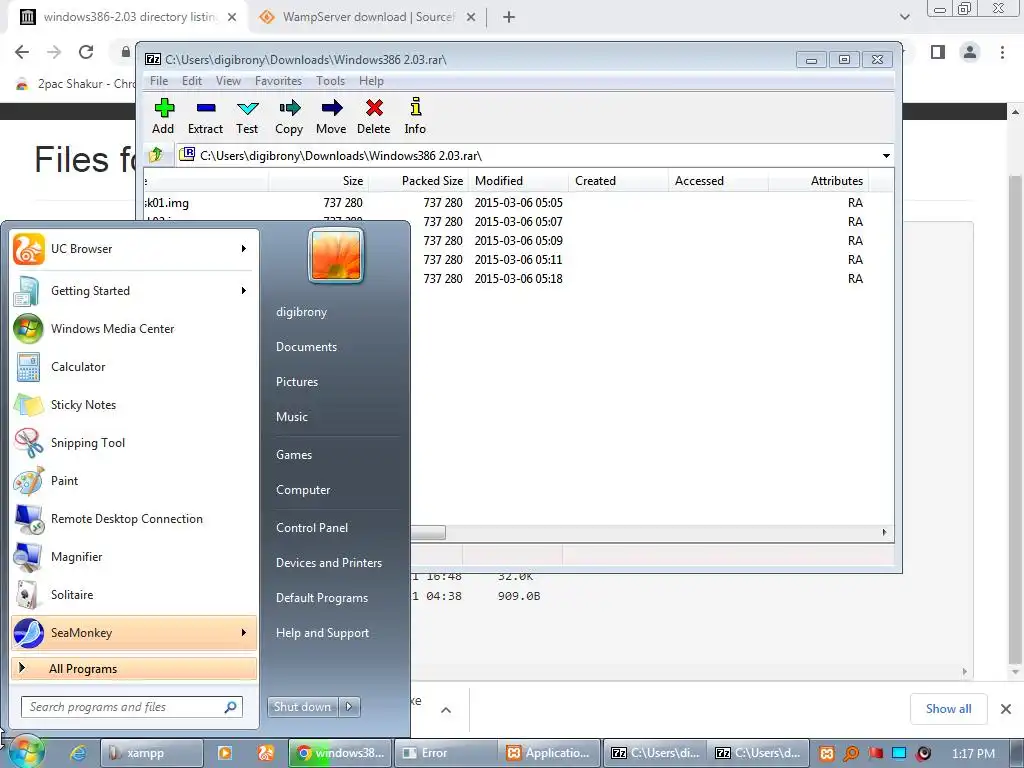The image size is (1024, 768).
Task: Reload the Chrome page
Action: (x=86, y=52)
